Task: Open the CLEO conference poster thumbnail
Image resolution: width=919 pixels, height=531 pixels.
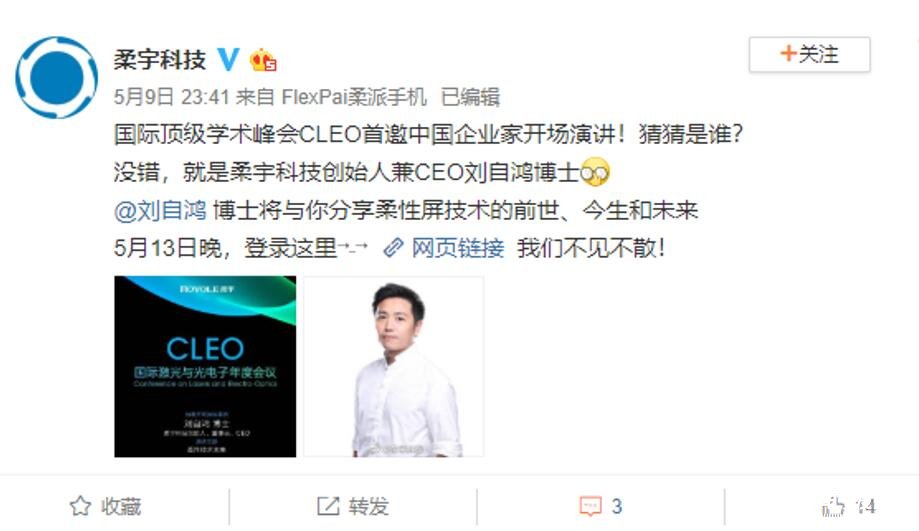Action: 205,366
